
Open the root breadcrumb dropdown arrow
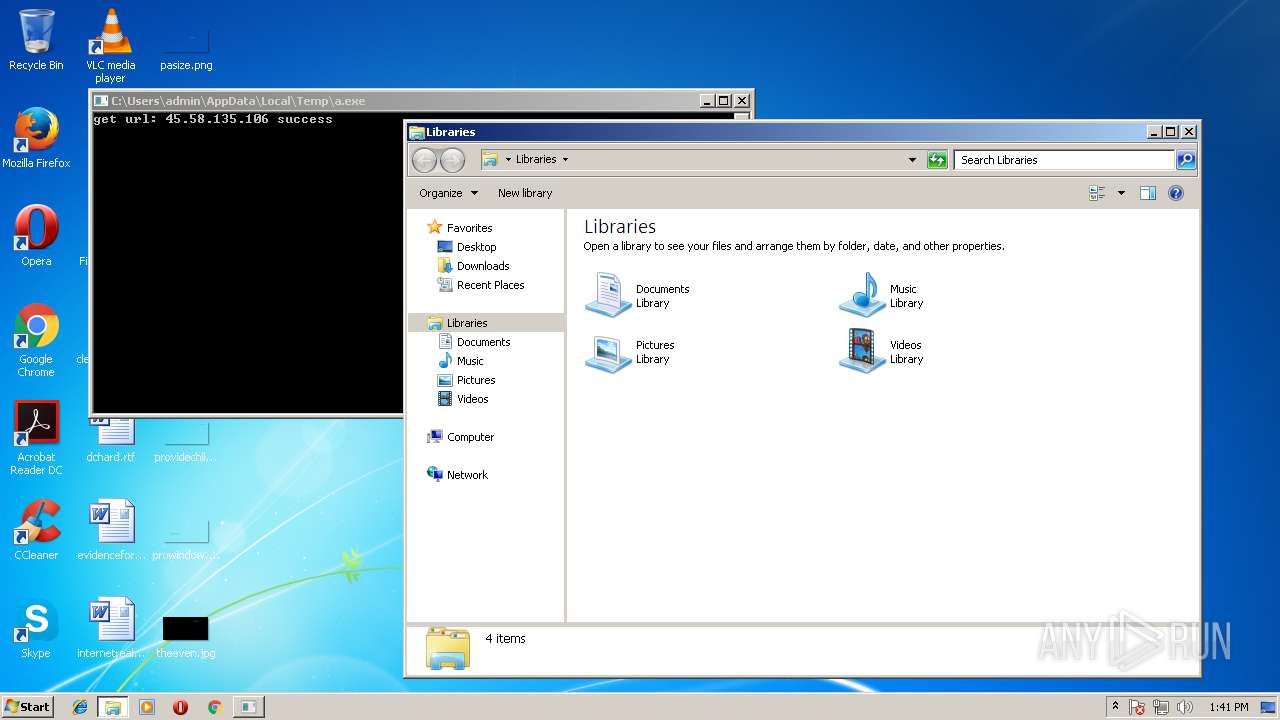pyautogui.click(x=508, y=159)
